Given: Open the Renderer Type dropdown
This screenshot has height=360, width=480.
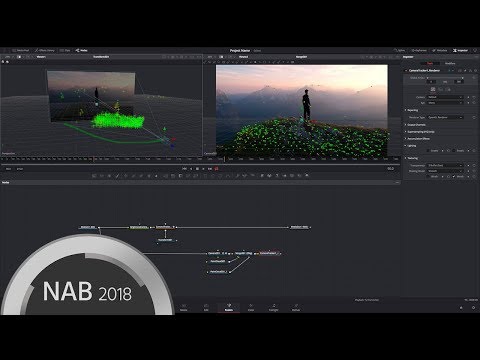Looking at the screenshot, I should [445, 117].
